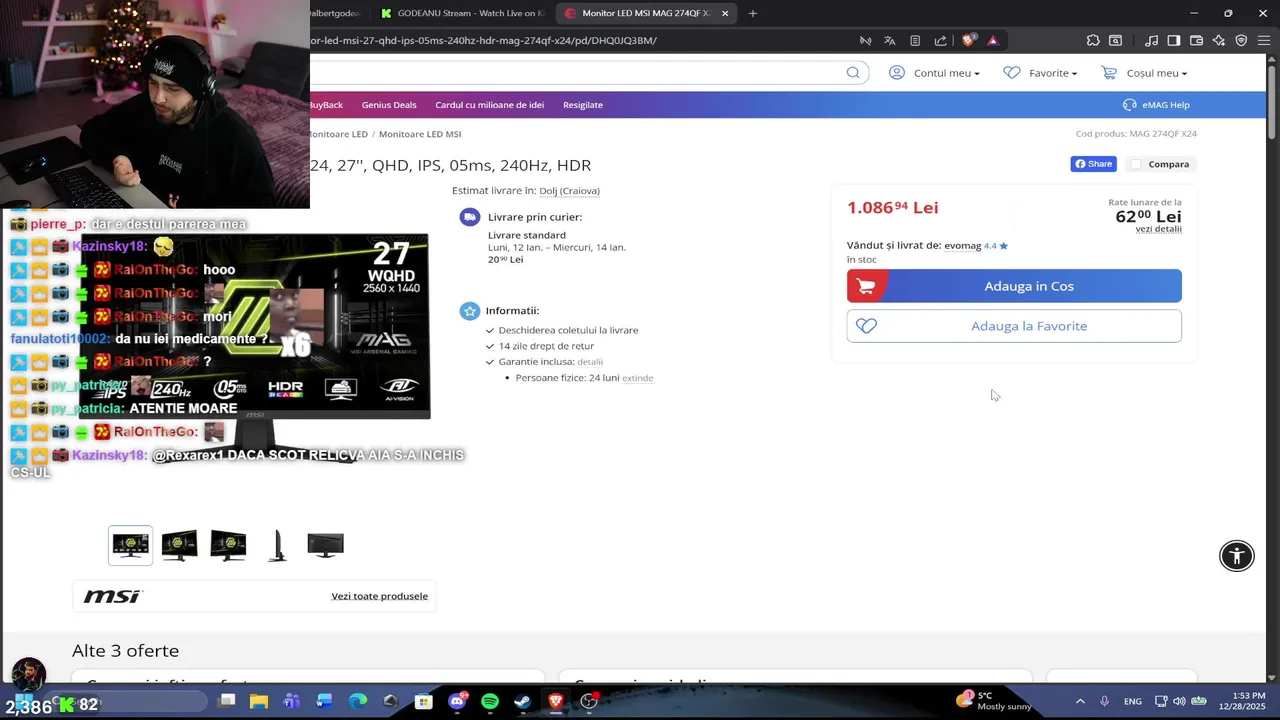The height and width of the screenshot is (720, 1280).
Task: Click Adauga la Favorite button
Action: (x=1014, y=326)
